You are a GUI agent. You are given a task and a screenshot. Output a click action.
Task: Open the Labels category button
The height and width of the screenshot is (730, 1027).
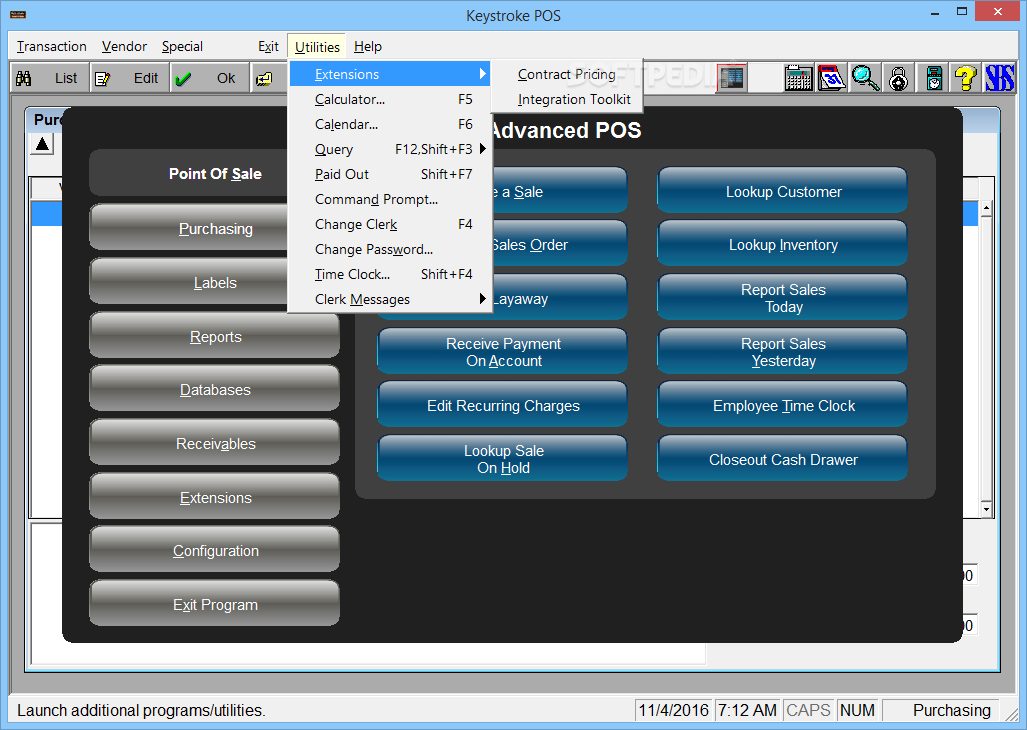[190, 283]
